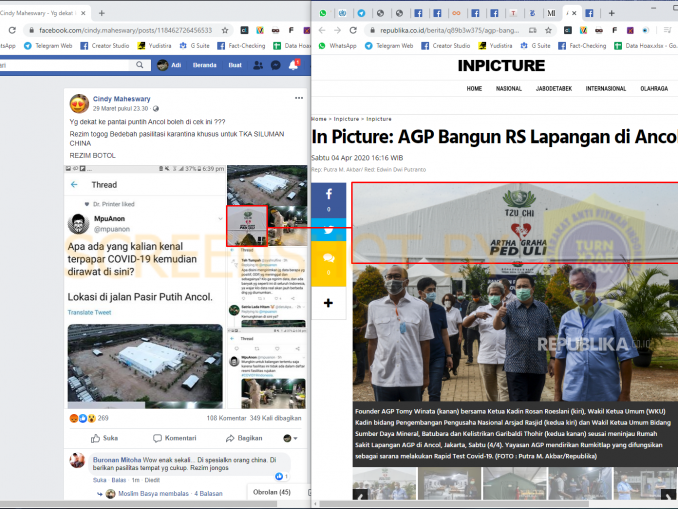Open post options three-dot menu
Screen dimensions: 678x509
[299, 98]
